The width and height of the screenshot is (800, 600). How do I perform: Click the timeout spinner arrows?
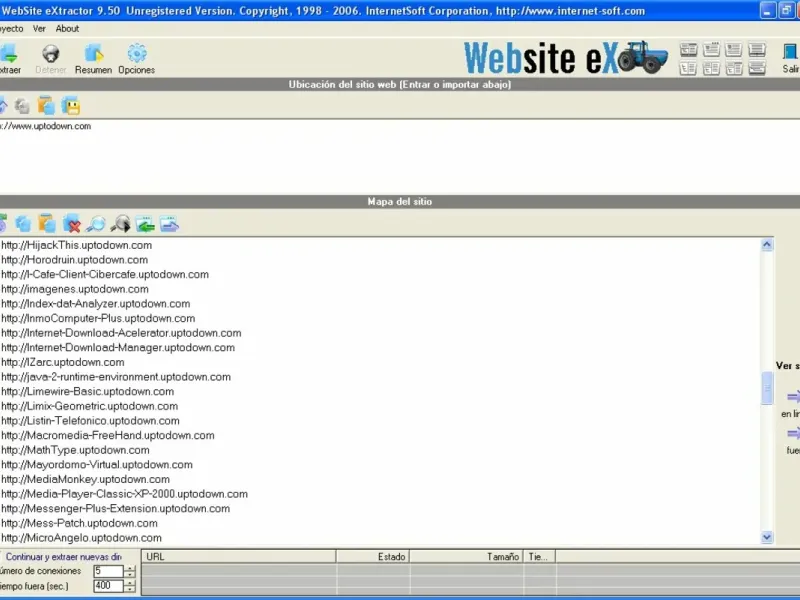tap(130, 586)
